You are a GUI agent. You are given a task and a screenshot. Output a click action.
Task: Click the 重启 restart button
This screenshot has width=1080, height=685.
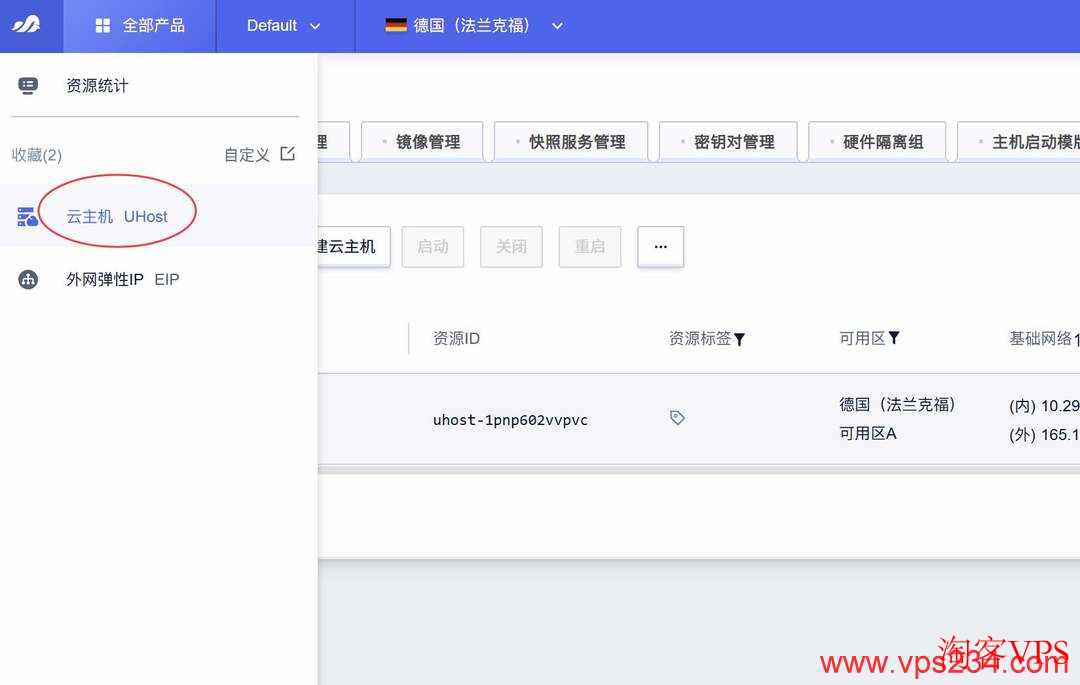point(590,246)
